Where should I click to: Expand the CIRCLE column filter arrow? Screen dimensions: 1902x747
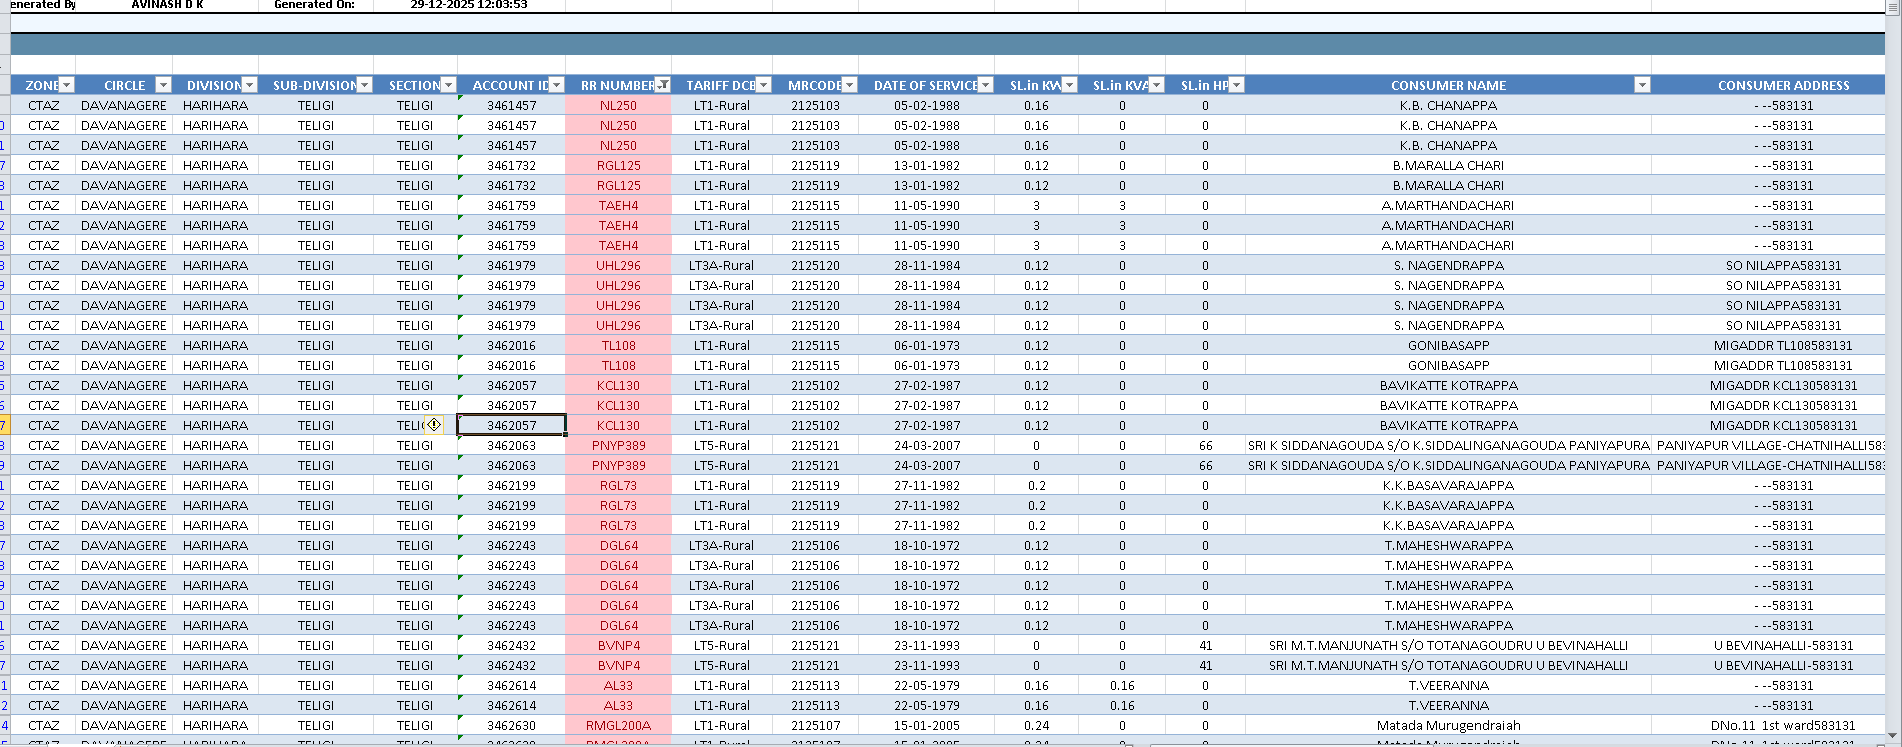pyautogui.click(x=163, y=85)
